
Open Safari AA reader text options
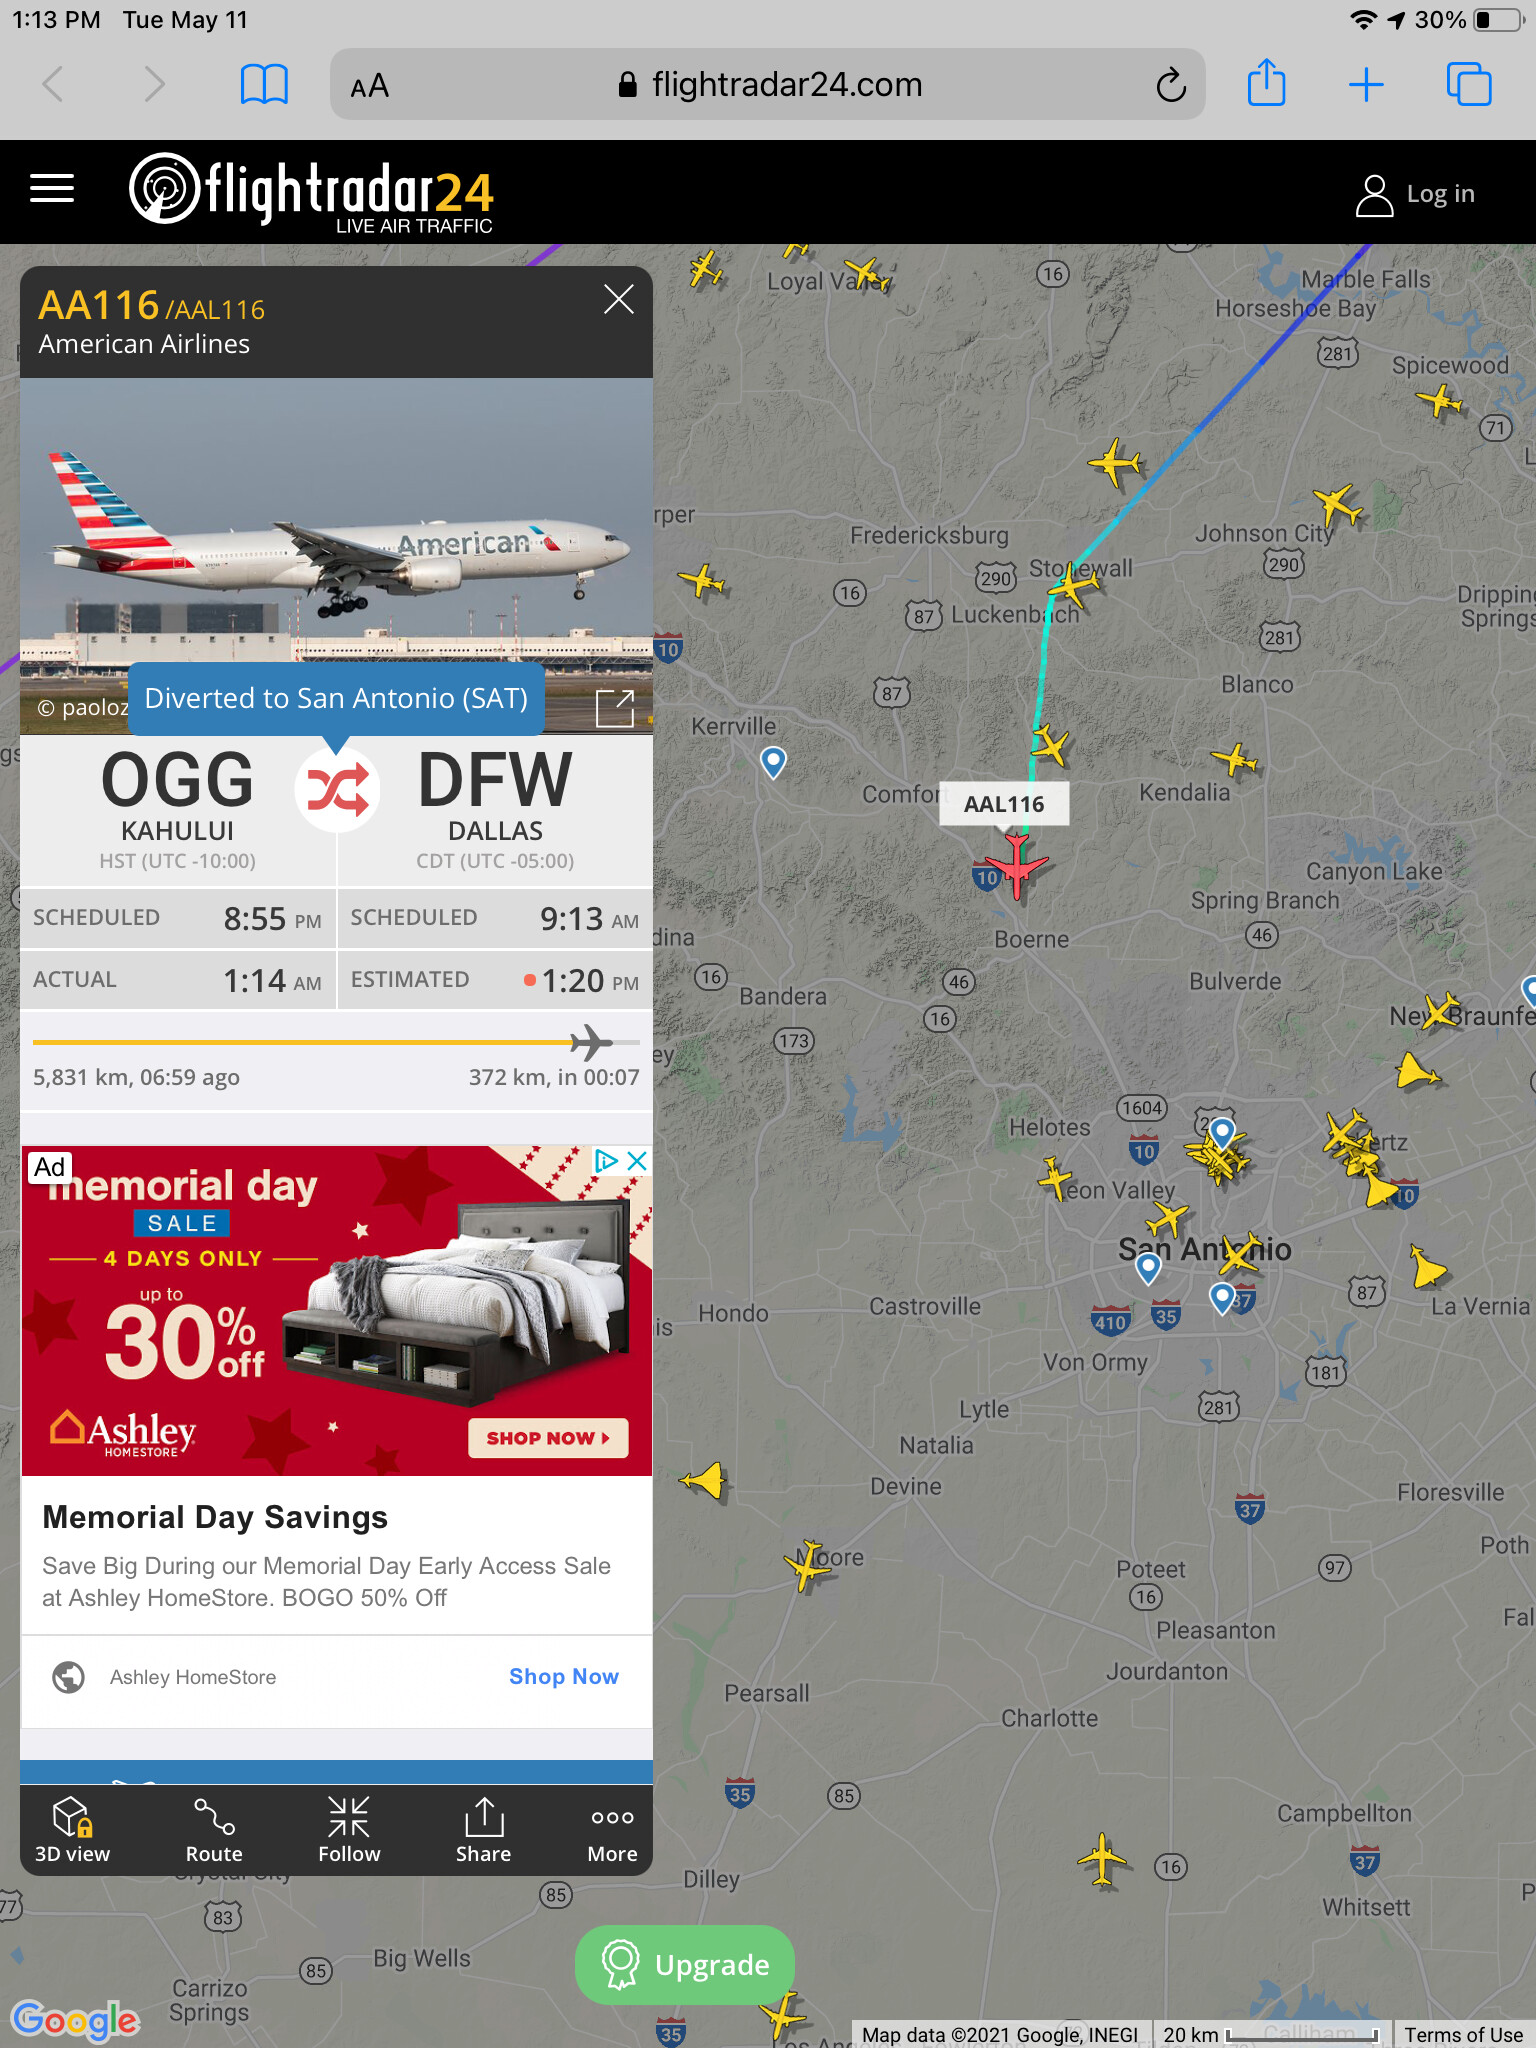tap(369, 86)
